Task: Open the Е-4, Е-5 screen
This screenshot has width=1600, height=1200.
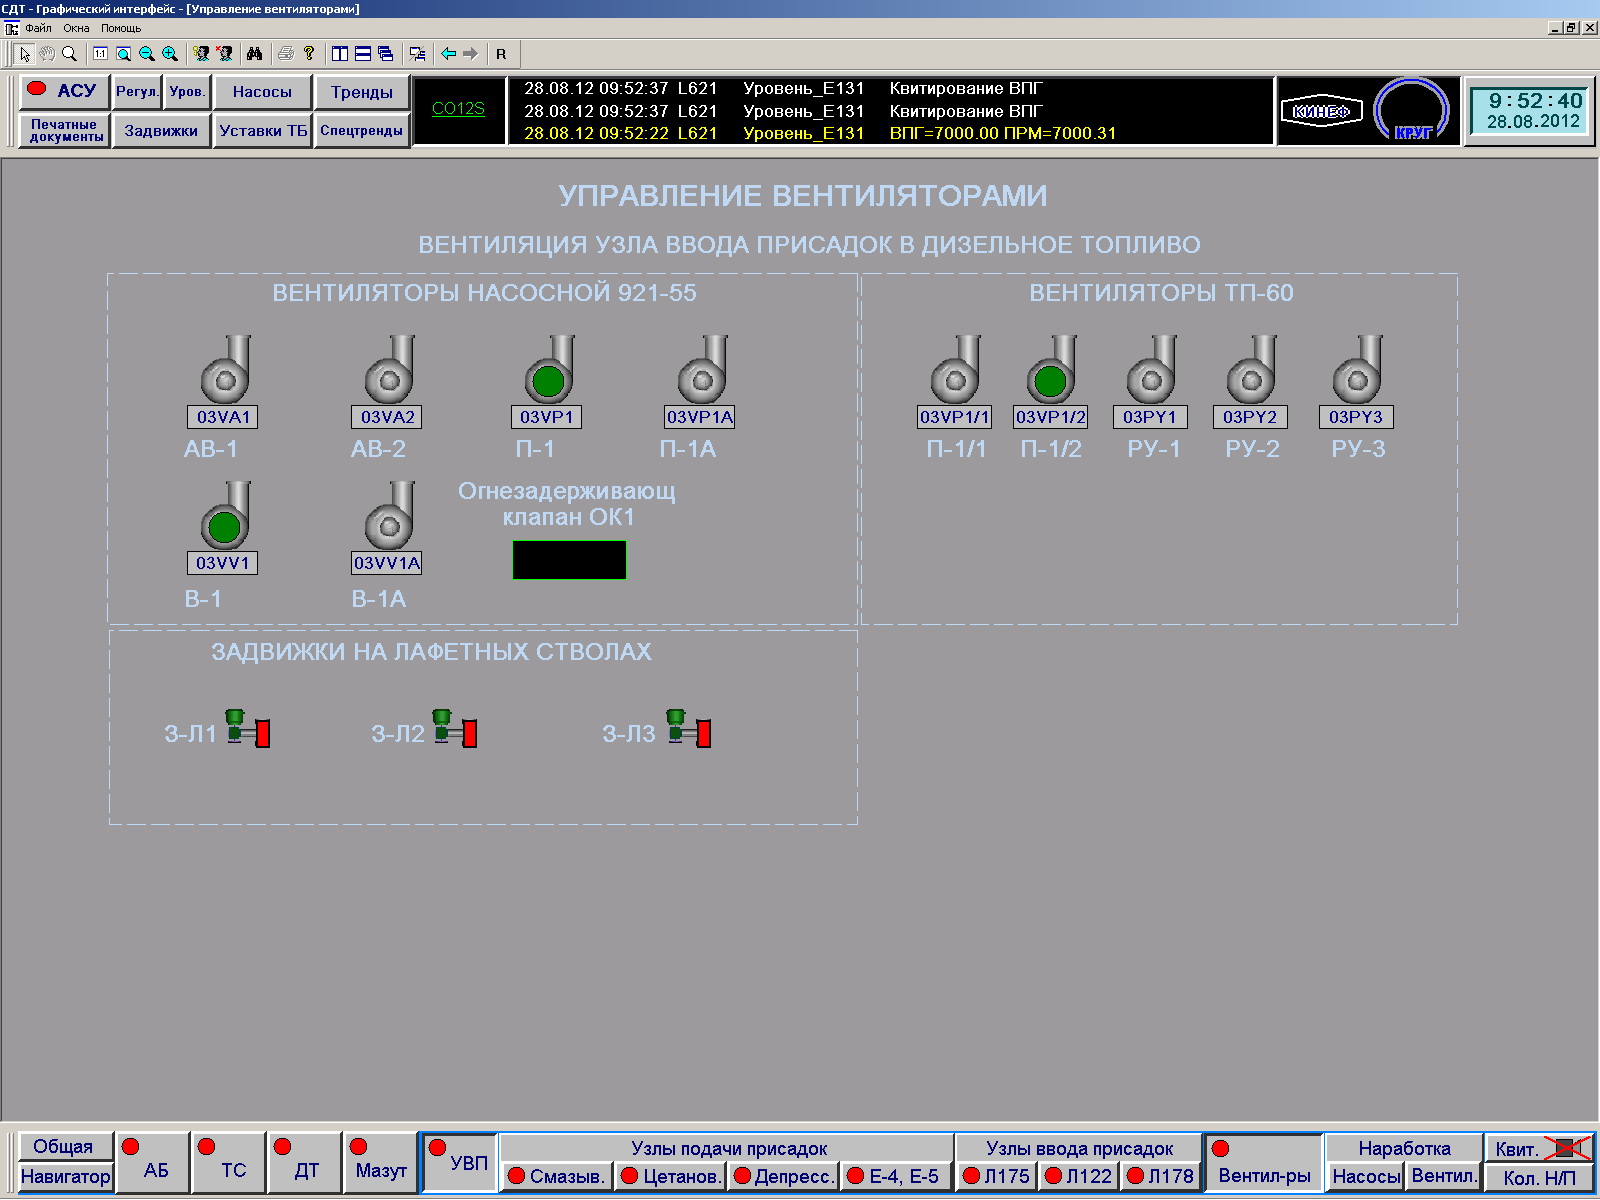Action: point(895,1177)
